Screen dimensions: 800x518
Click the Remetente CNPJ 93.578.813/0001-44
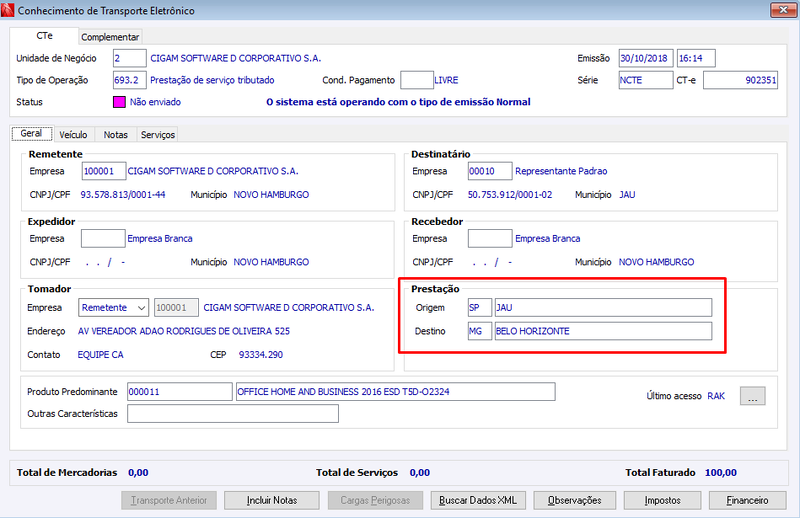pos(123,194)
